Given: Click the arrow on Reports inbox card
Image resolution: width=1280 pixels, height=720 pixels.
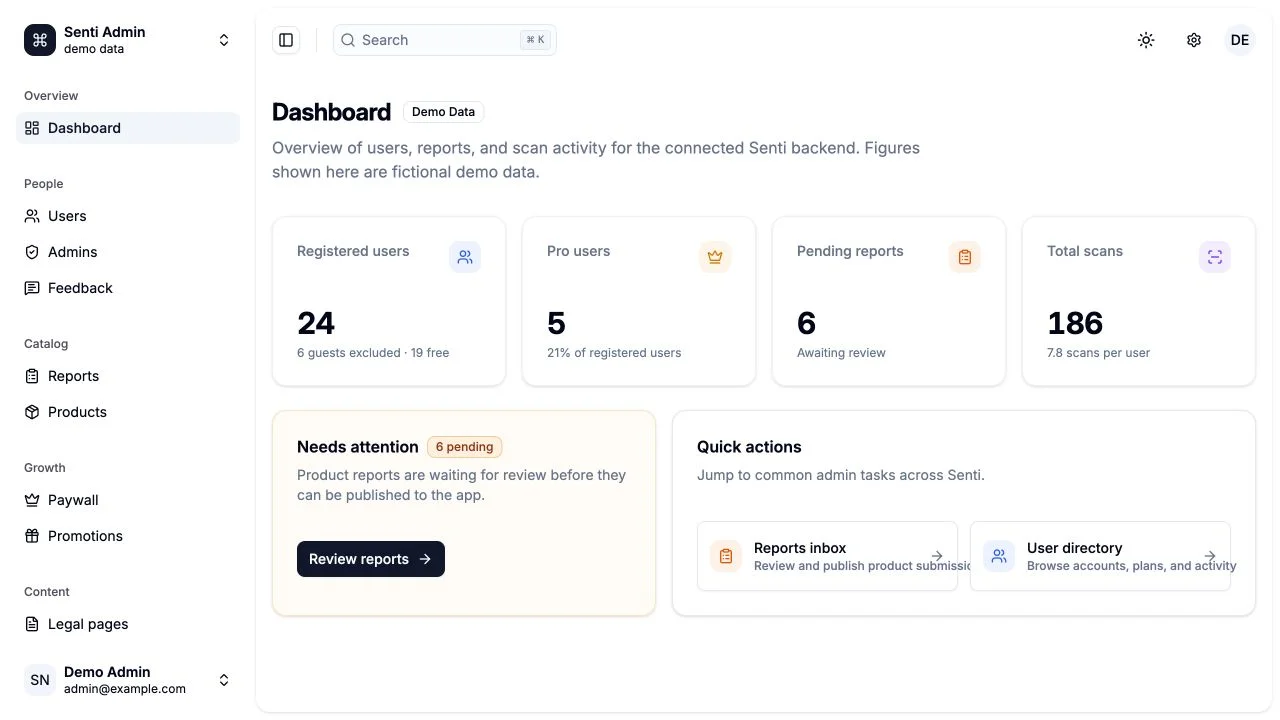Looking at the screenshot, I should pos(937,556).
